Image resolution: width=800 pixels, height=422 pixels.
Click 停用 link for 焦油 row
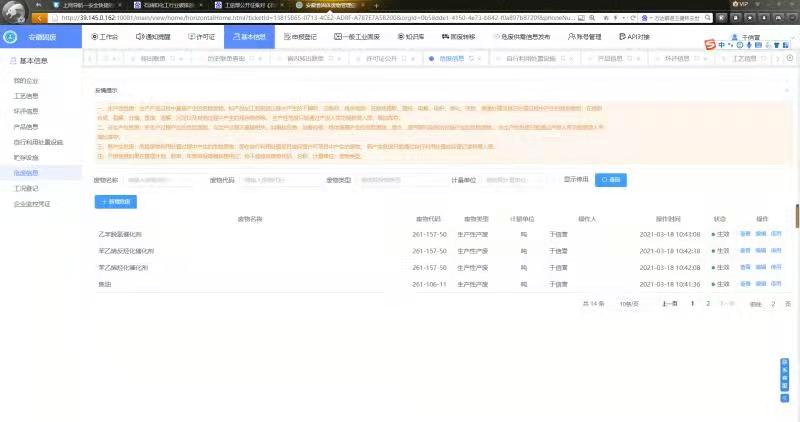(x=775, y=284)
